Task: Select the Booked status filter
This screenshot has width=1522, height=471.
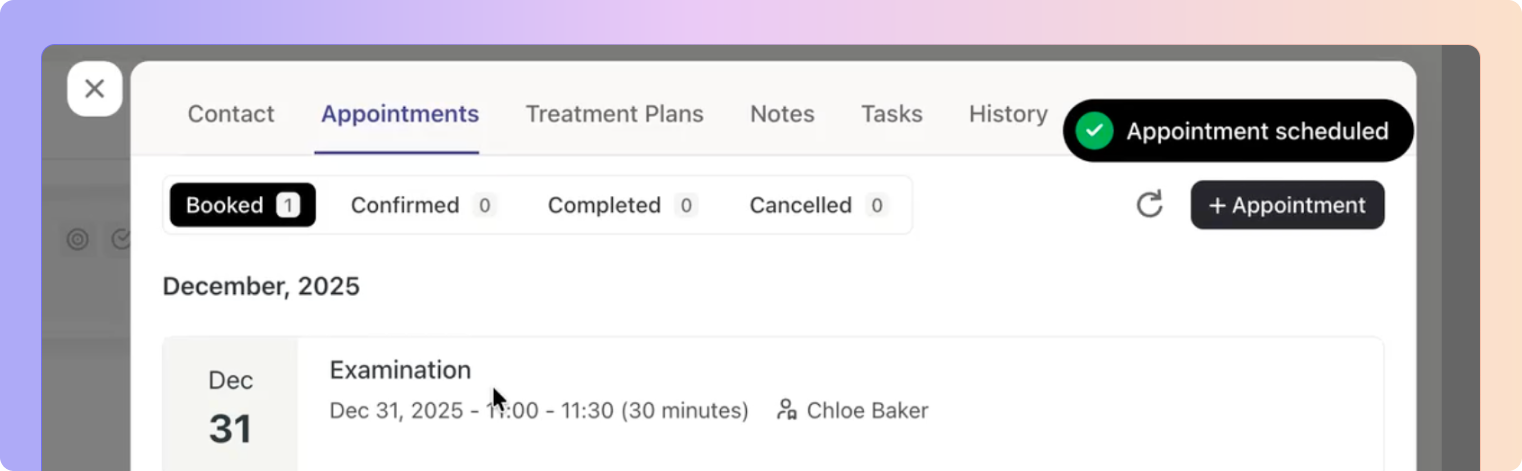Action: [242, 205]
